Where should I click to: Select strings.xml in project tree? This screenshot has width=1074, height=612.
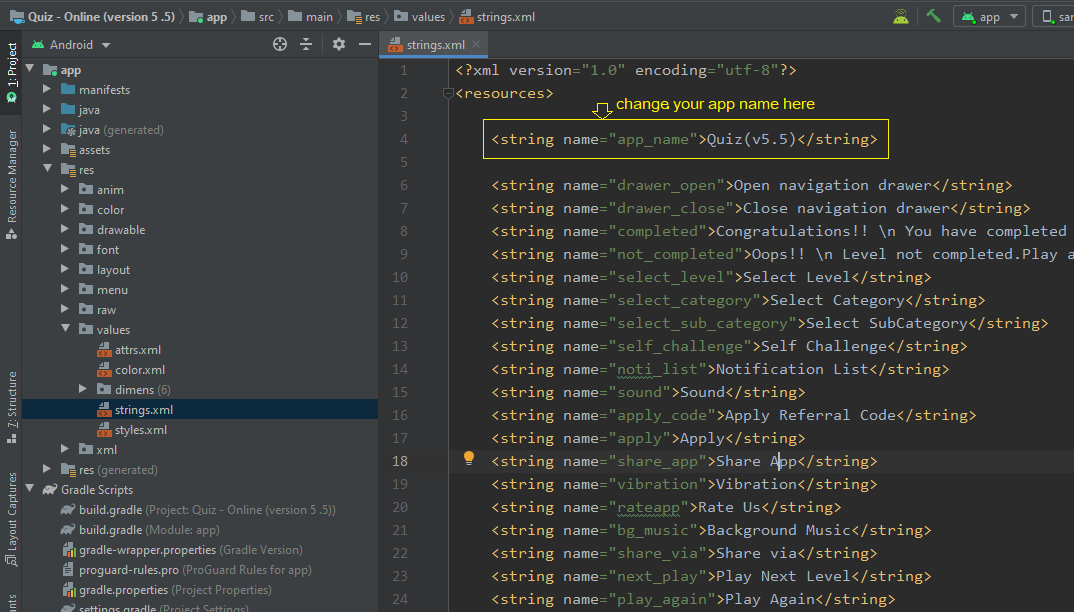[x=135, y=410]
